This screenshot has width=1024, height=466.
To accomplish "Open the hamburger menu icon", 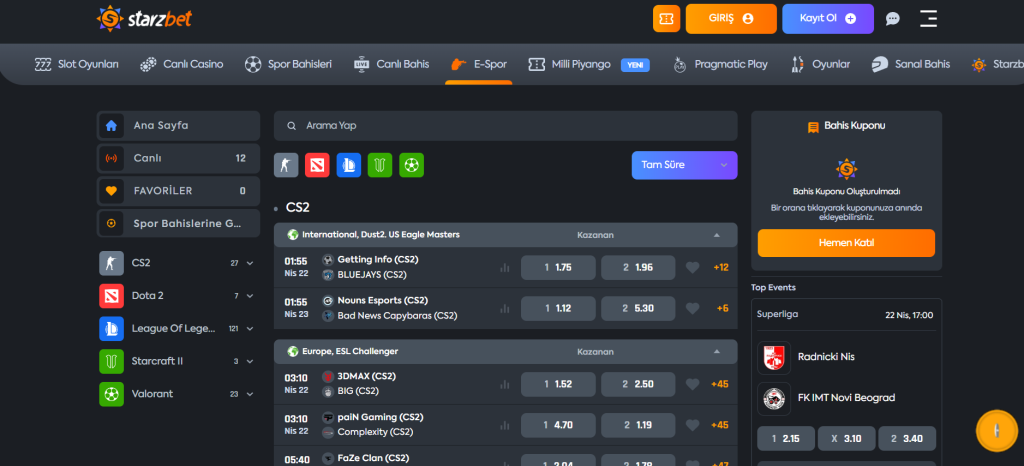I will [x=928, y=18].
